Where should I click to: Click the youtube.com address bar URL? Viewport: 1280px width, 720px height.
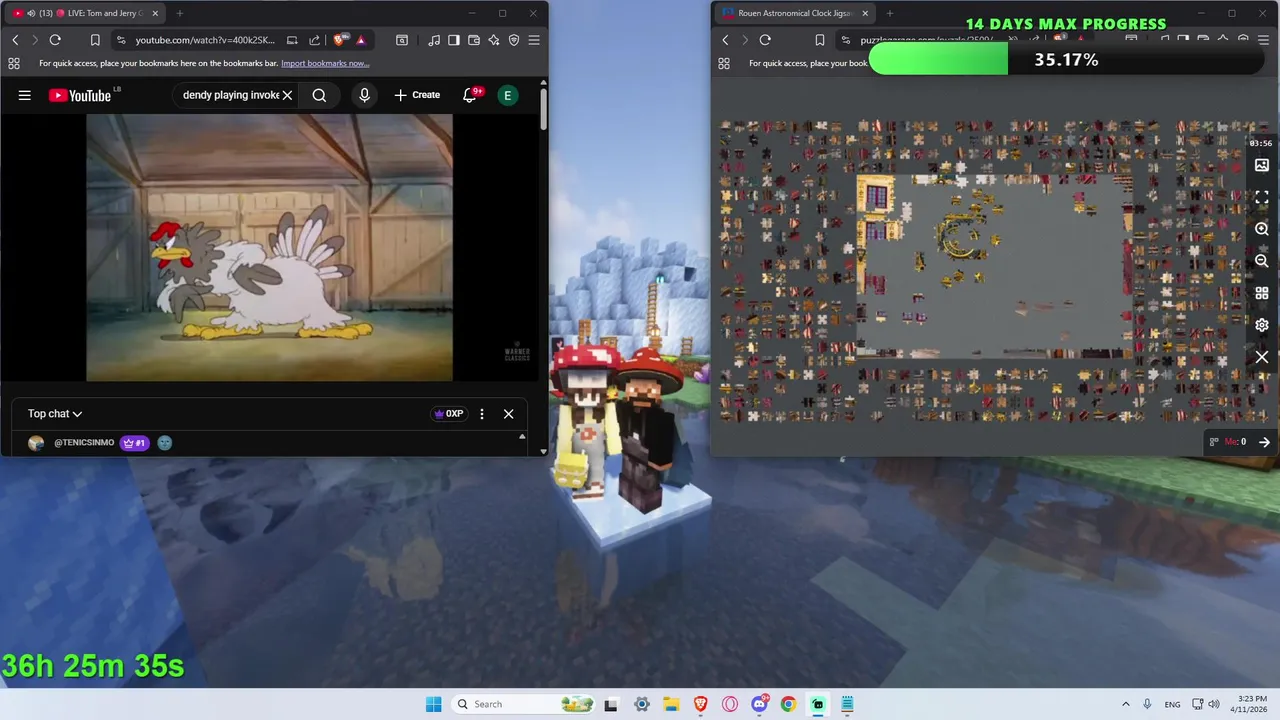pyautogui.click(x=205, y=40)
